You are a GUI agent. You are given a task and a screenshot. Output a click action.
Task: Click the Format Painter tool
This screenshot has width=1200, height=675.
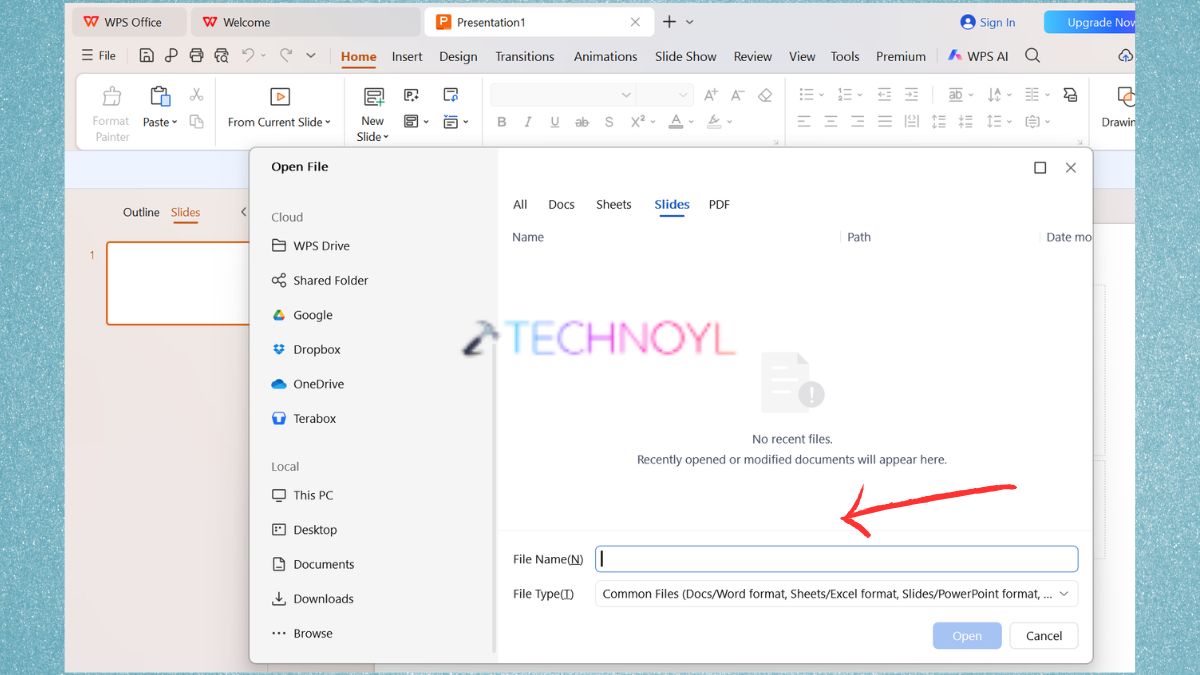(112, 115)
